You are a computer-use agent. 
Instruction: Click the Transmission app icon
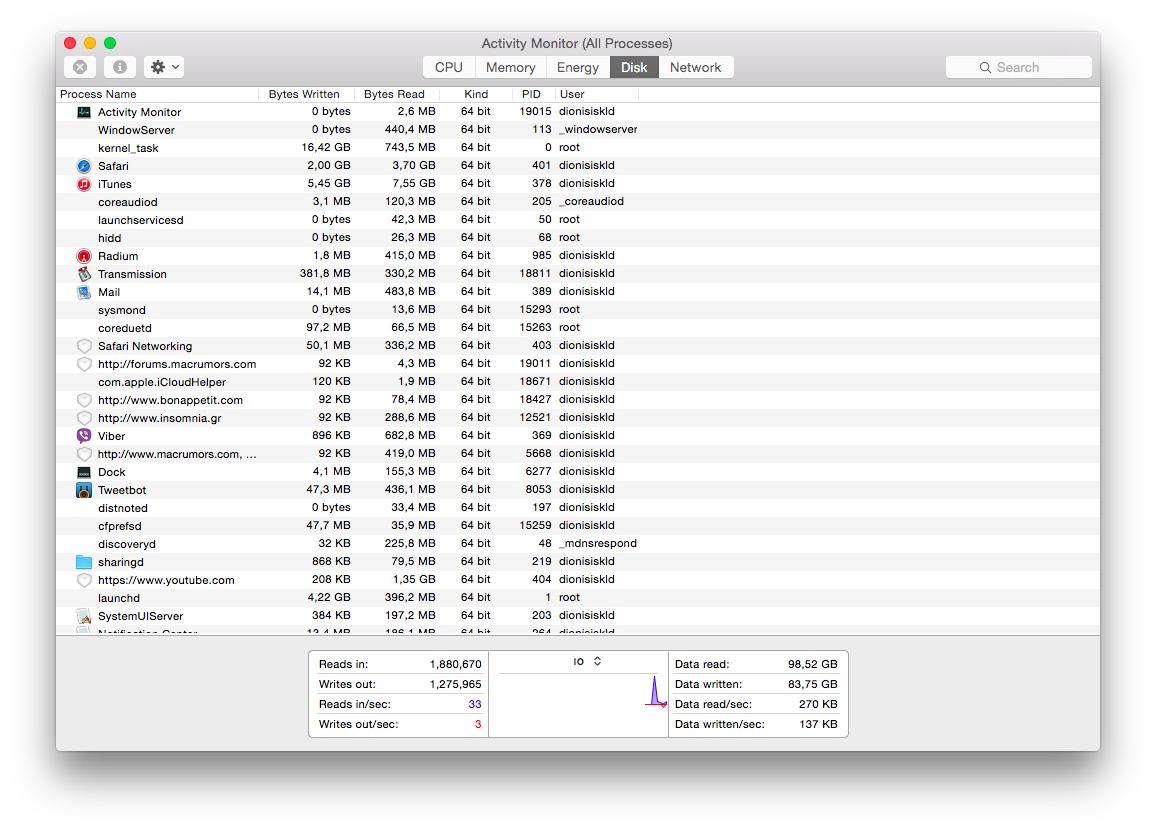click(x=84, y=274)
